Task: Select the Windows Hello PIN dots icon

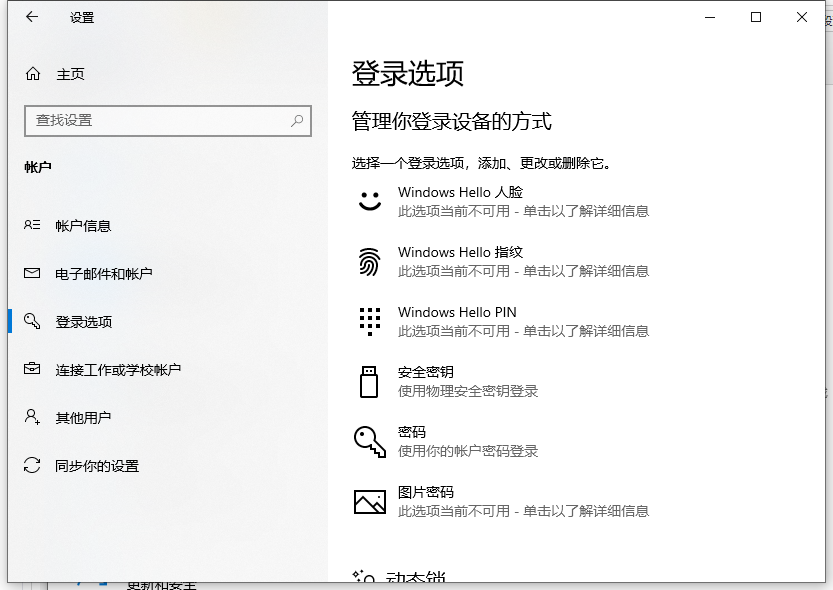Action: [369, 321]
